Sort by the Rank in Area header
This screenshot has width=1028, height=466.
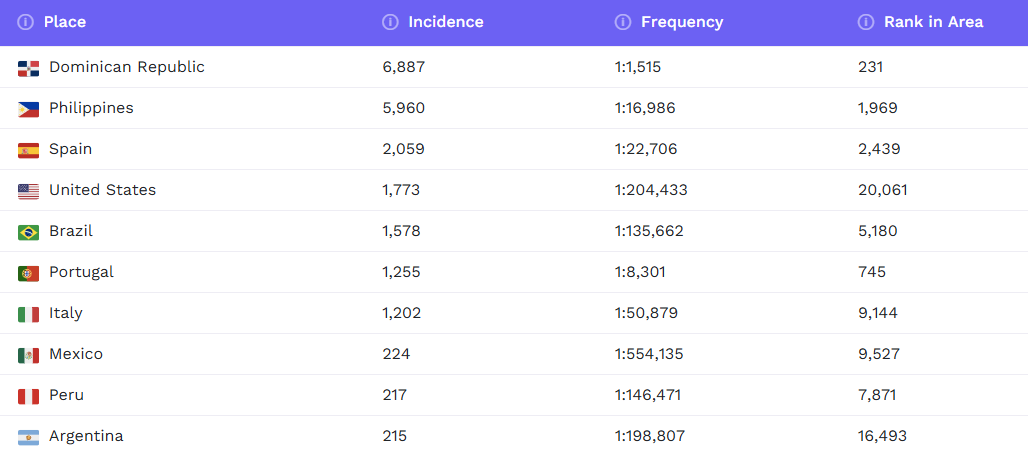pos(934,22)
